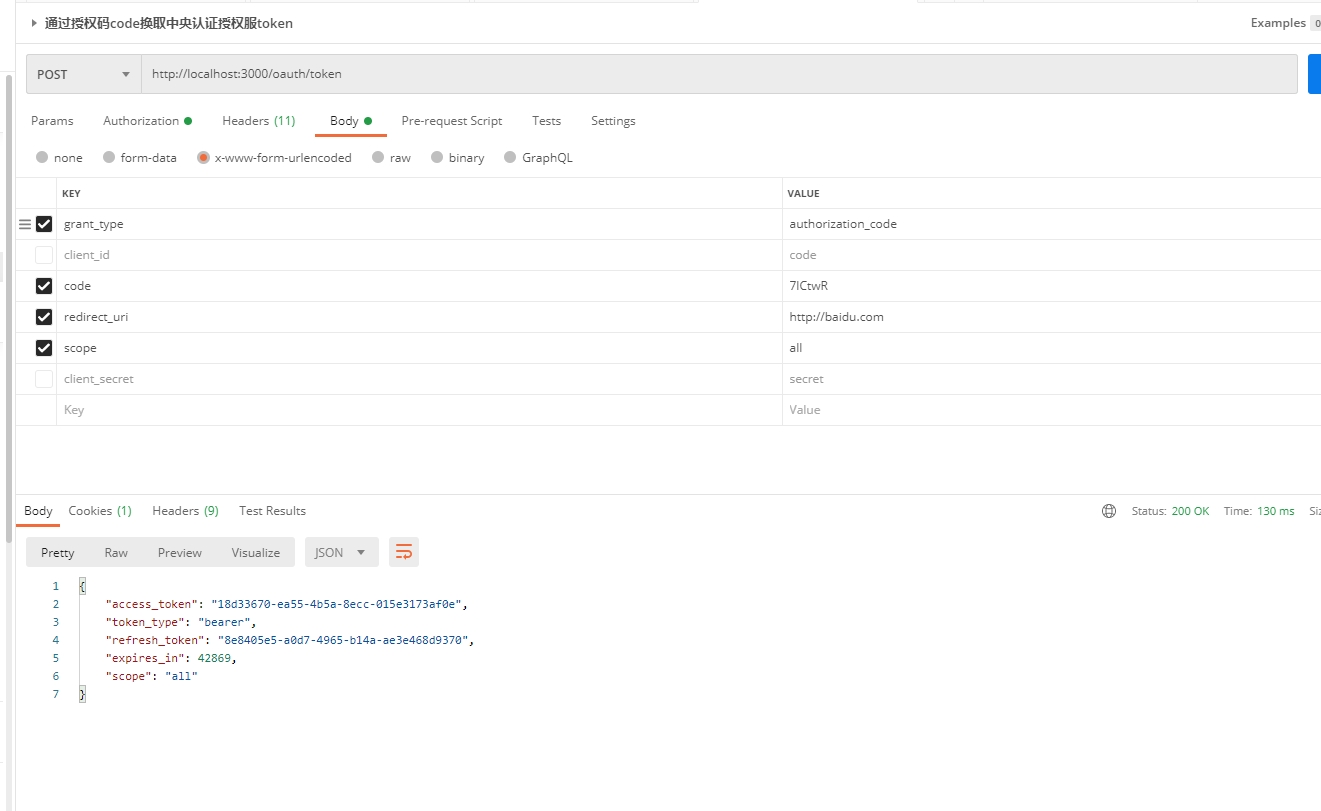Click the authorization_code value cell
This screenshot has width=1321, height=811.
point(1052,224)
